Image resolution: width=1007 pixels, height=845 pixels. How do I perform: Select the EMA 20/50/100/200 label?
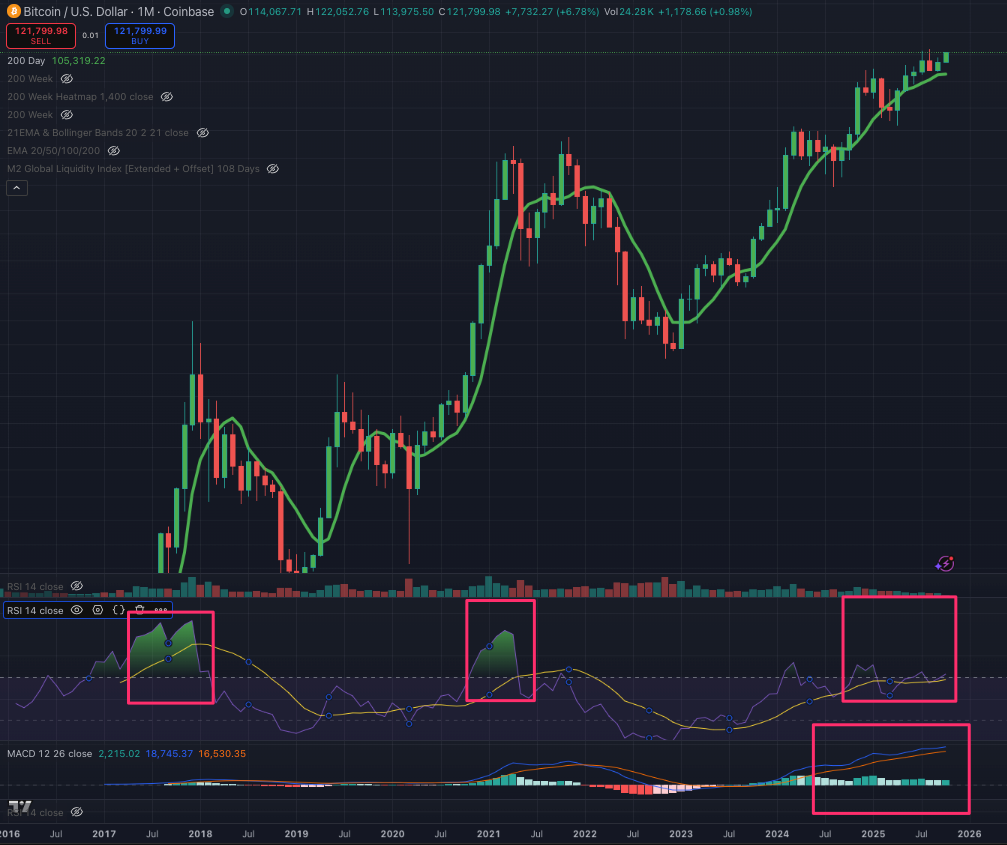click(53, 150)
